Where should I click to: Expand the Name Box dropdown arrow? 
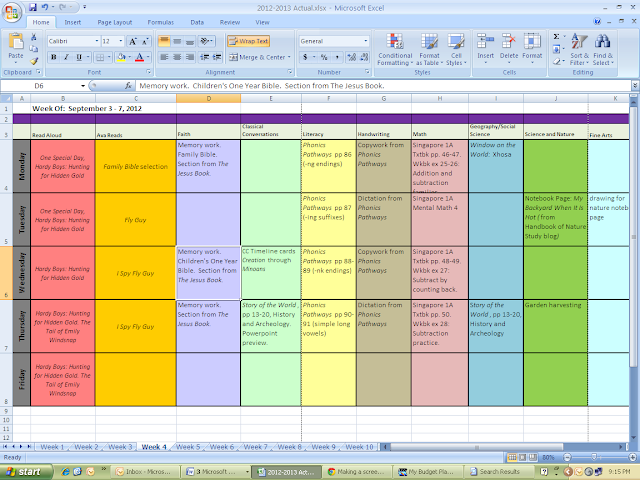[x=83, y=86]
